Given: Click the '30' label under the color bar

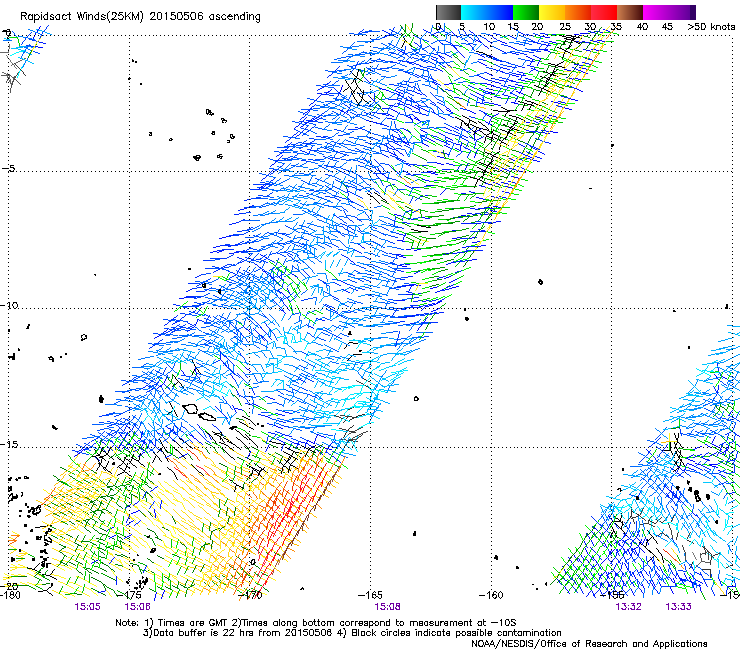Looking at the screenshot, I should 590,27.
